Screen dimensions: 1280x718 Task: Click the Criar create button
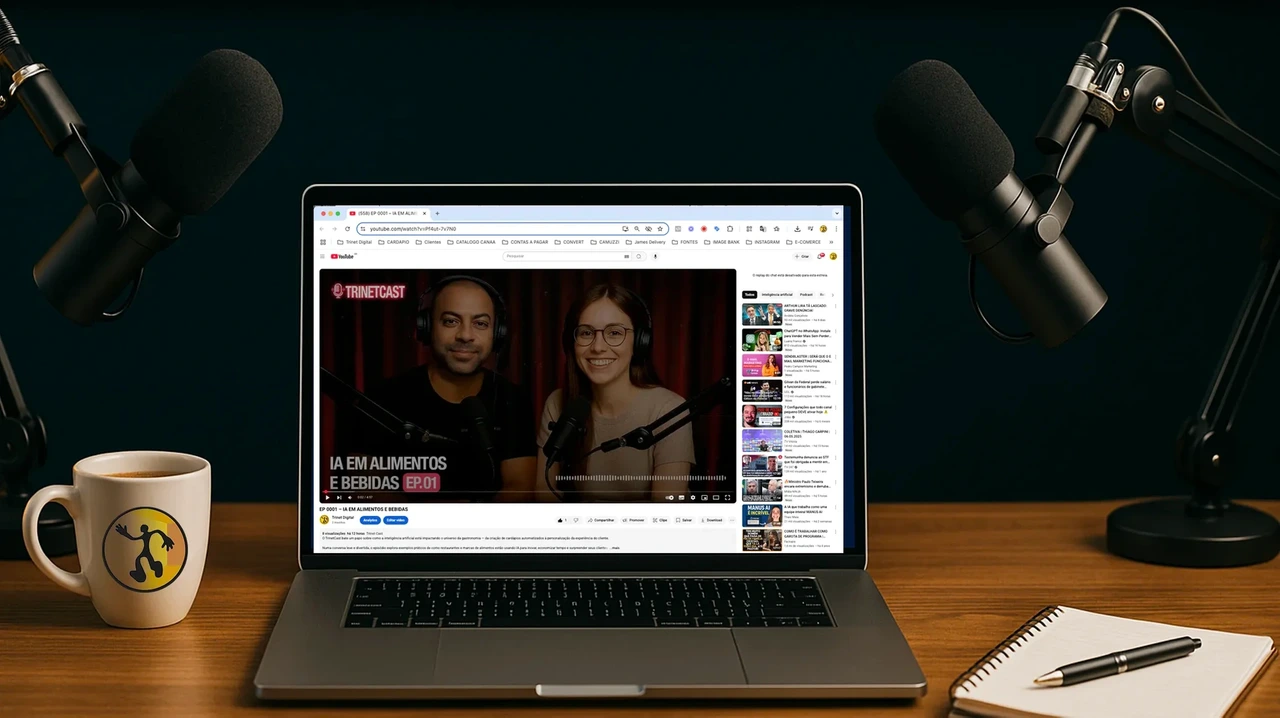coord(802,256)
